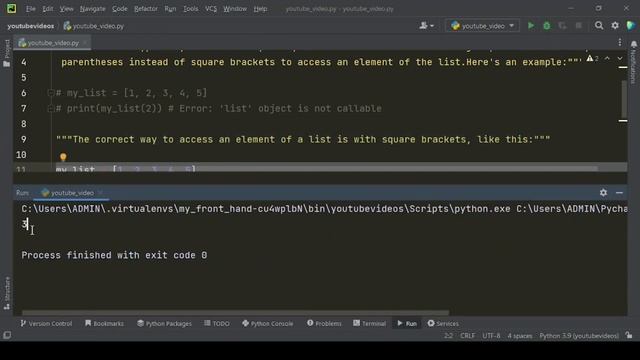Open the Project tool window sidebar
The image size is (640, 360).
[x=7, y=53]
